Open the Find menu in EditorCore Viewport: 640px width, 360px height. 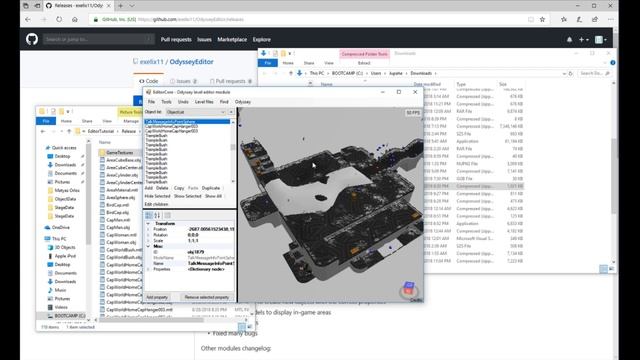point(224,102)
